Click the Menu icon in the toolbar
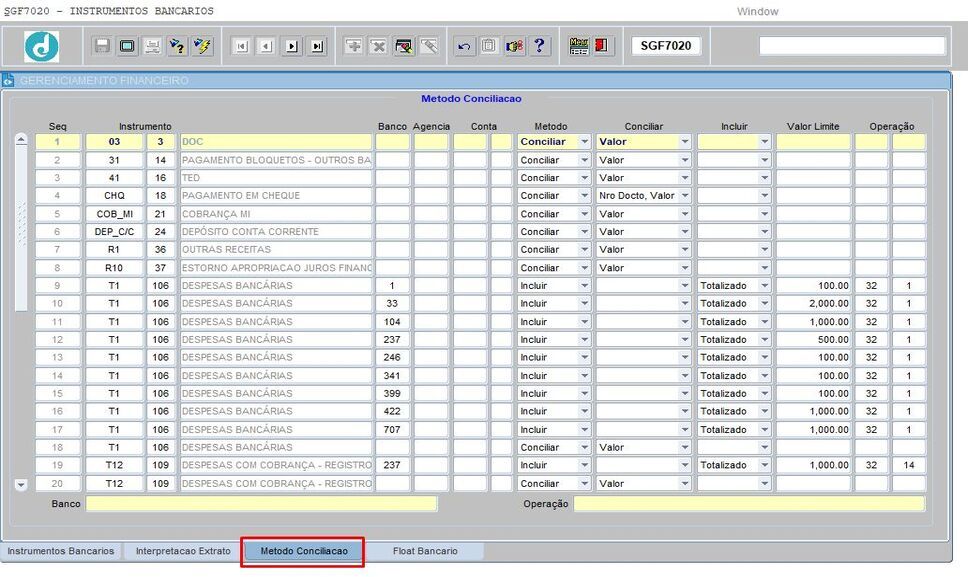This screenshot has height=577, width=968. 578,46
